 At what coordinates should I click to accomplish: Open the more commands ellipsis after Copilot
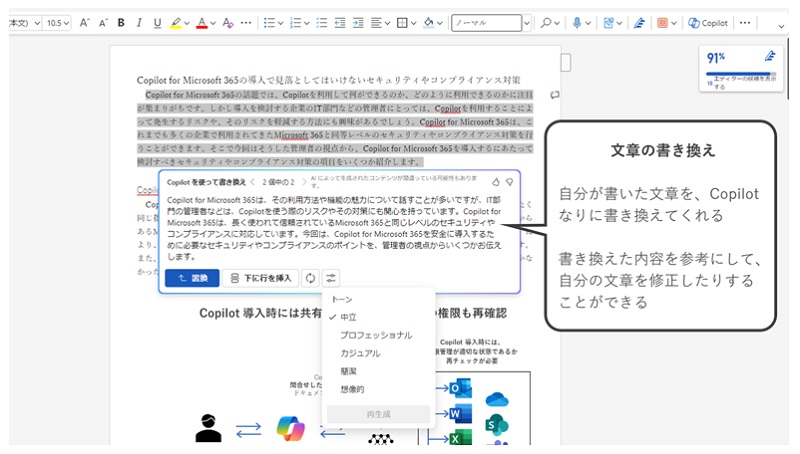[745, 23]
